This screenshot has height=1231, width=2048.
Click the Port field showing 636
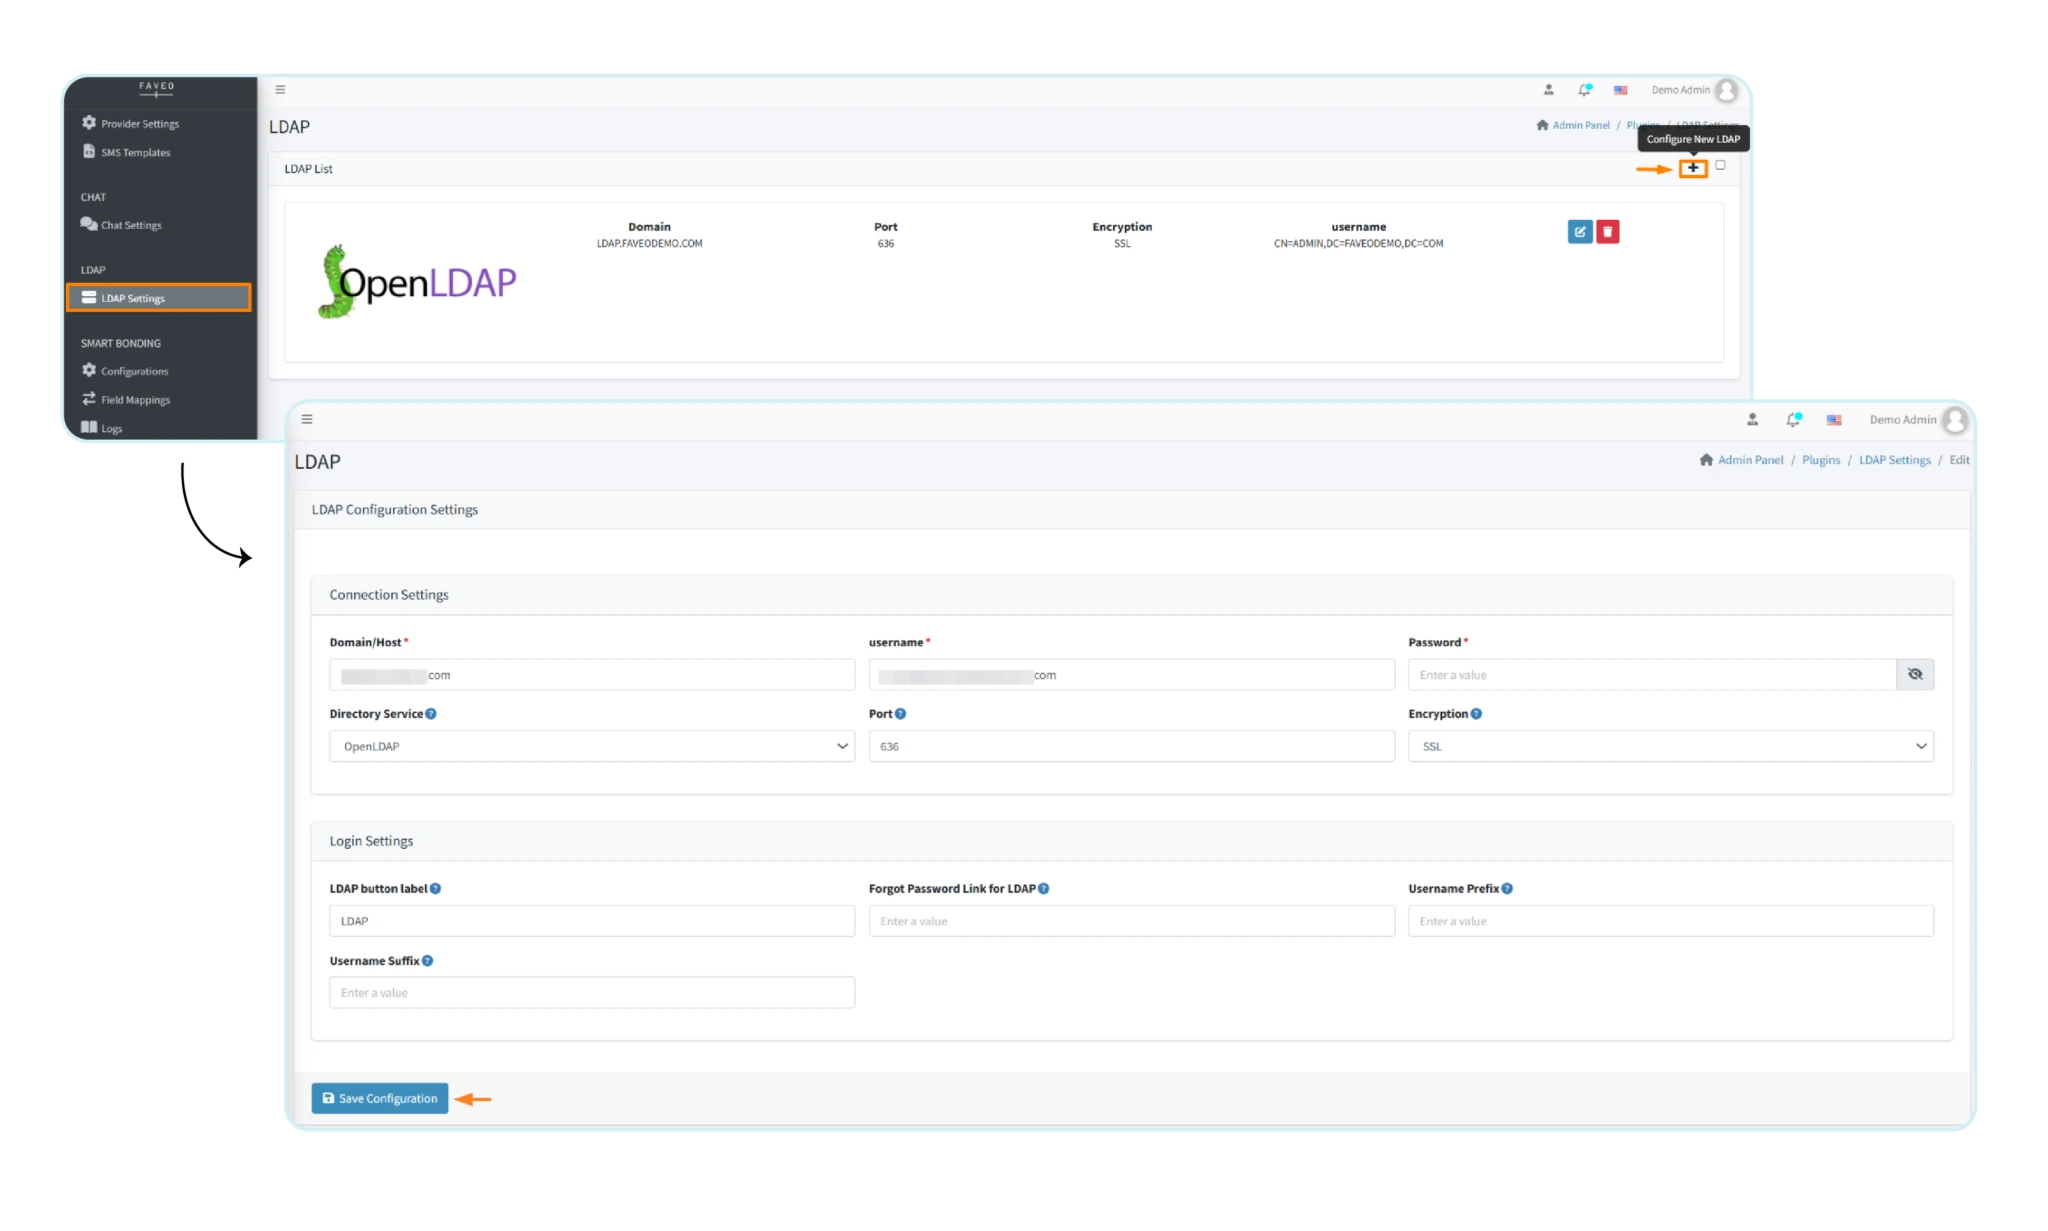(x=1131, y=746)
